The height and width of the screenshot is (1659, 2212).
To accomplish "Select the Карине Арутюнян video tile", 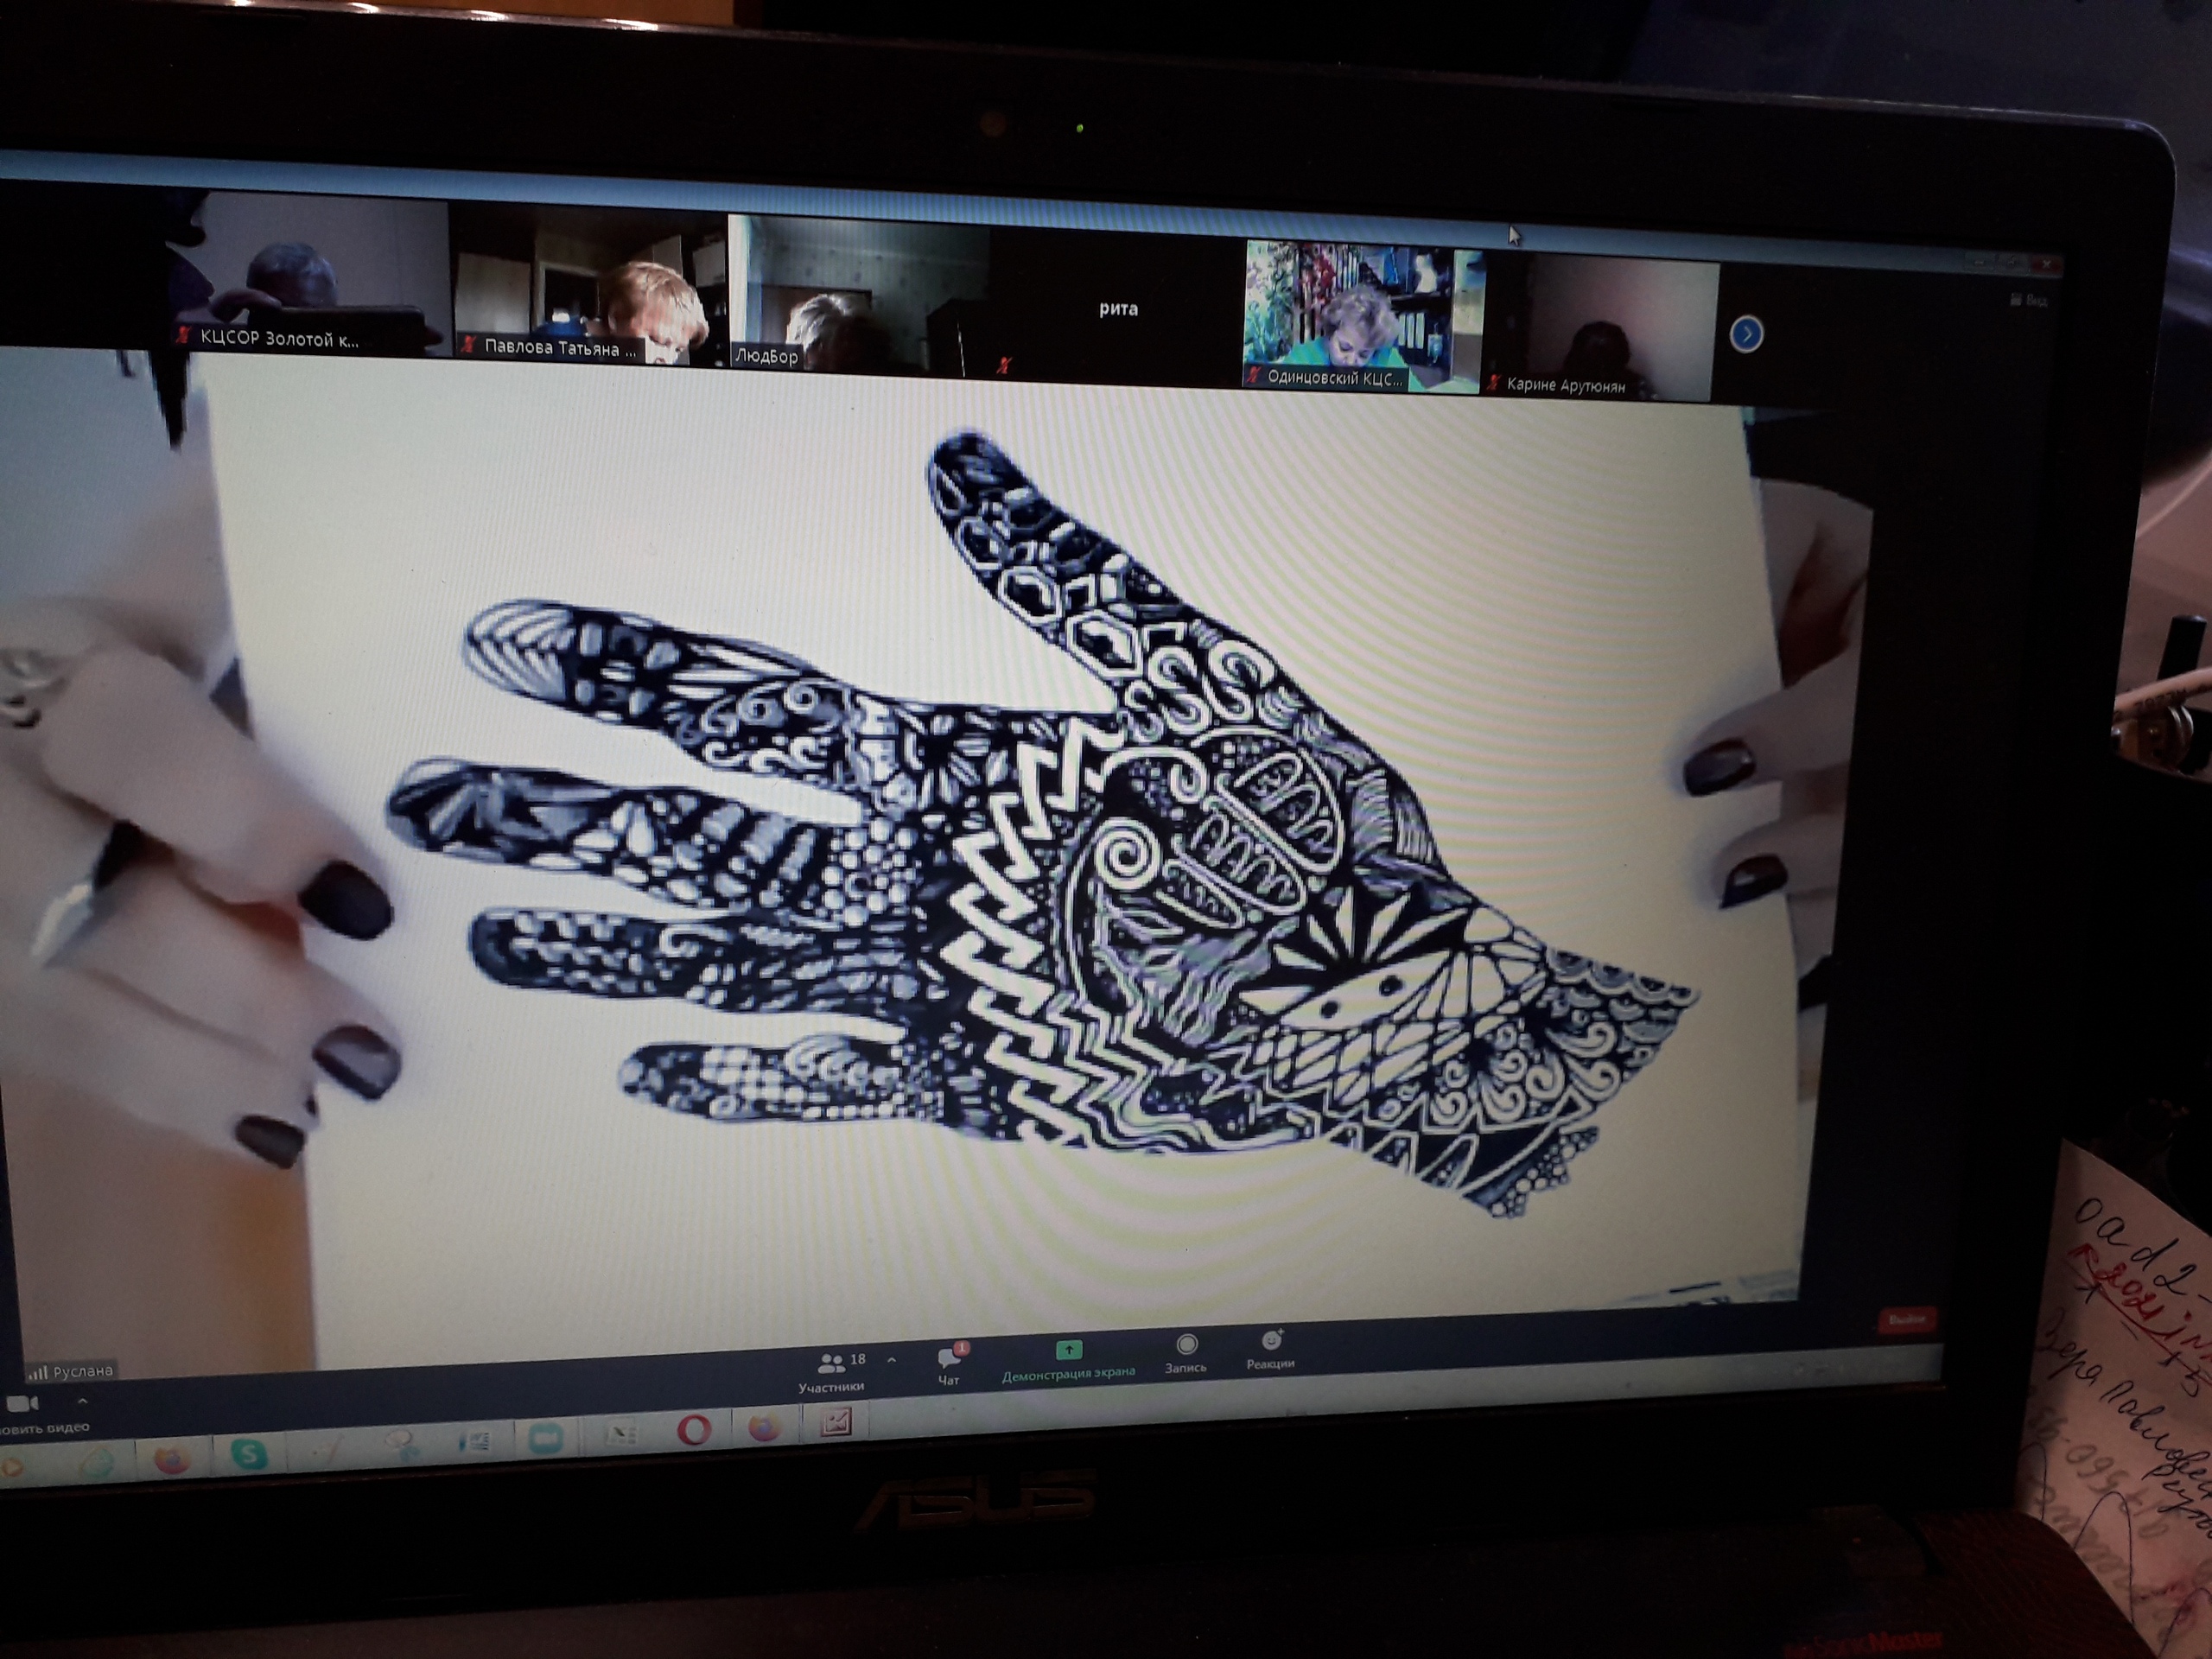I will 1600,330.
